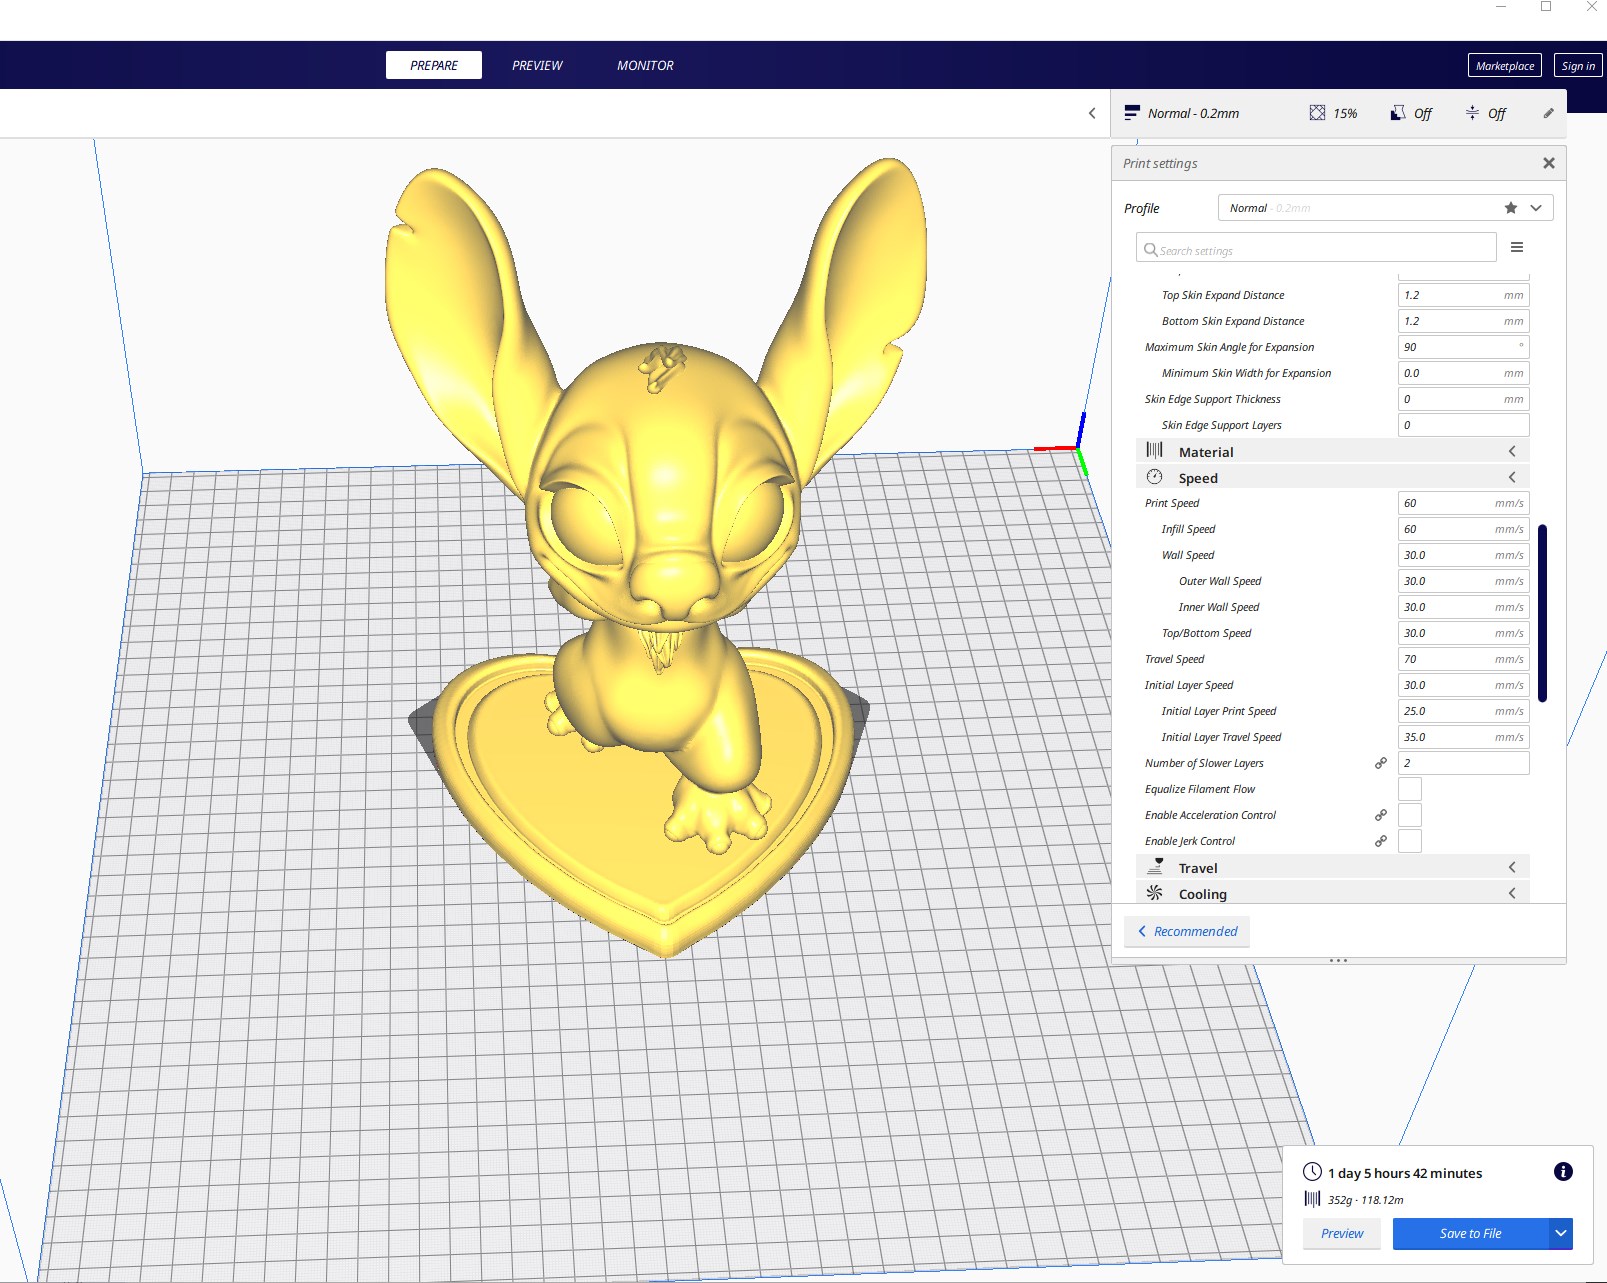The width and height of the screenshot is (1607, 1283).
Task: Open settings visibility hamburger menu
Action: click(x=1517, y=247)
